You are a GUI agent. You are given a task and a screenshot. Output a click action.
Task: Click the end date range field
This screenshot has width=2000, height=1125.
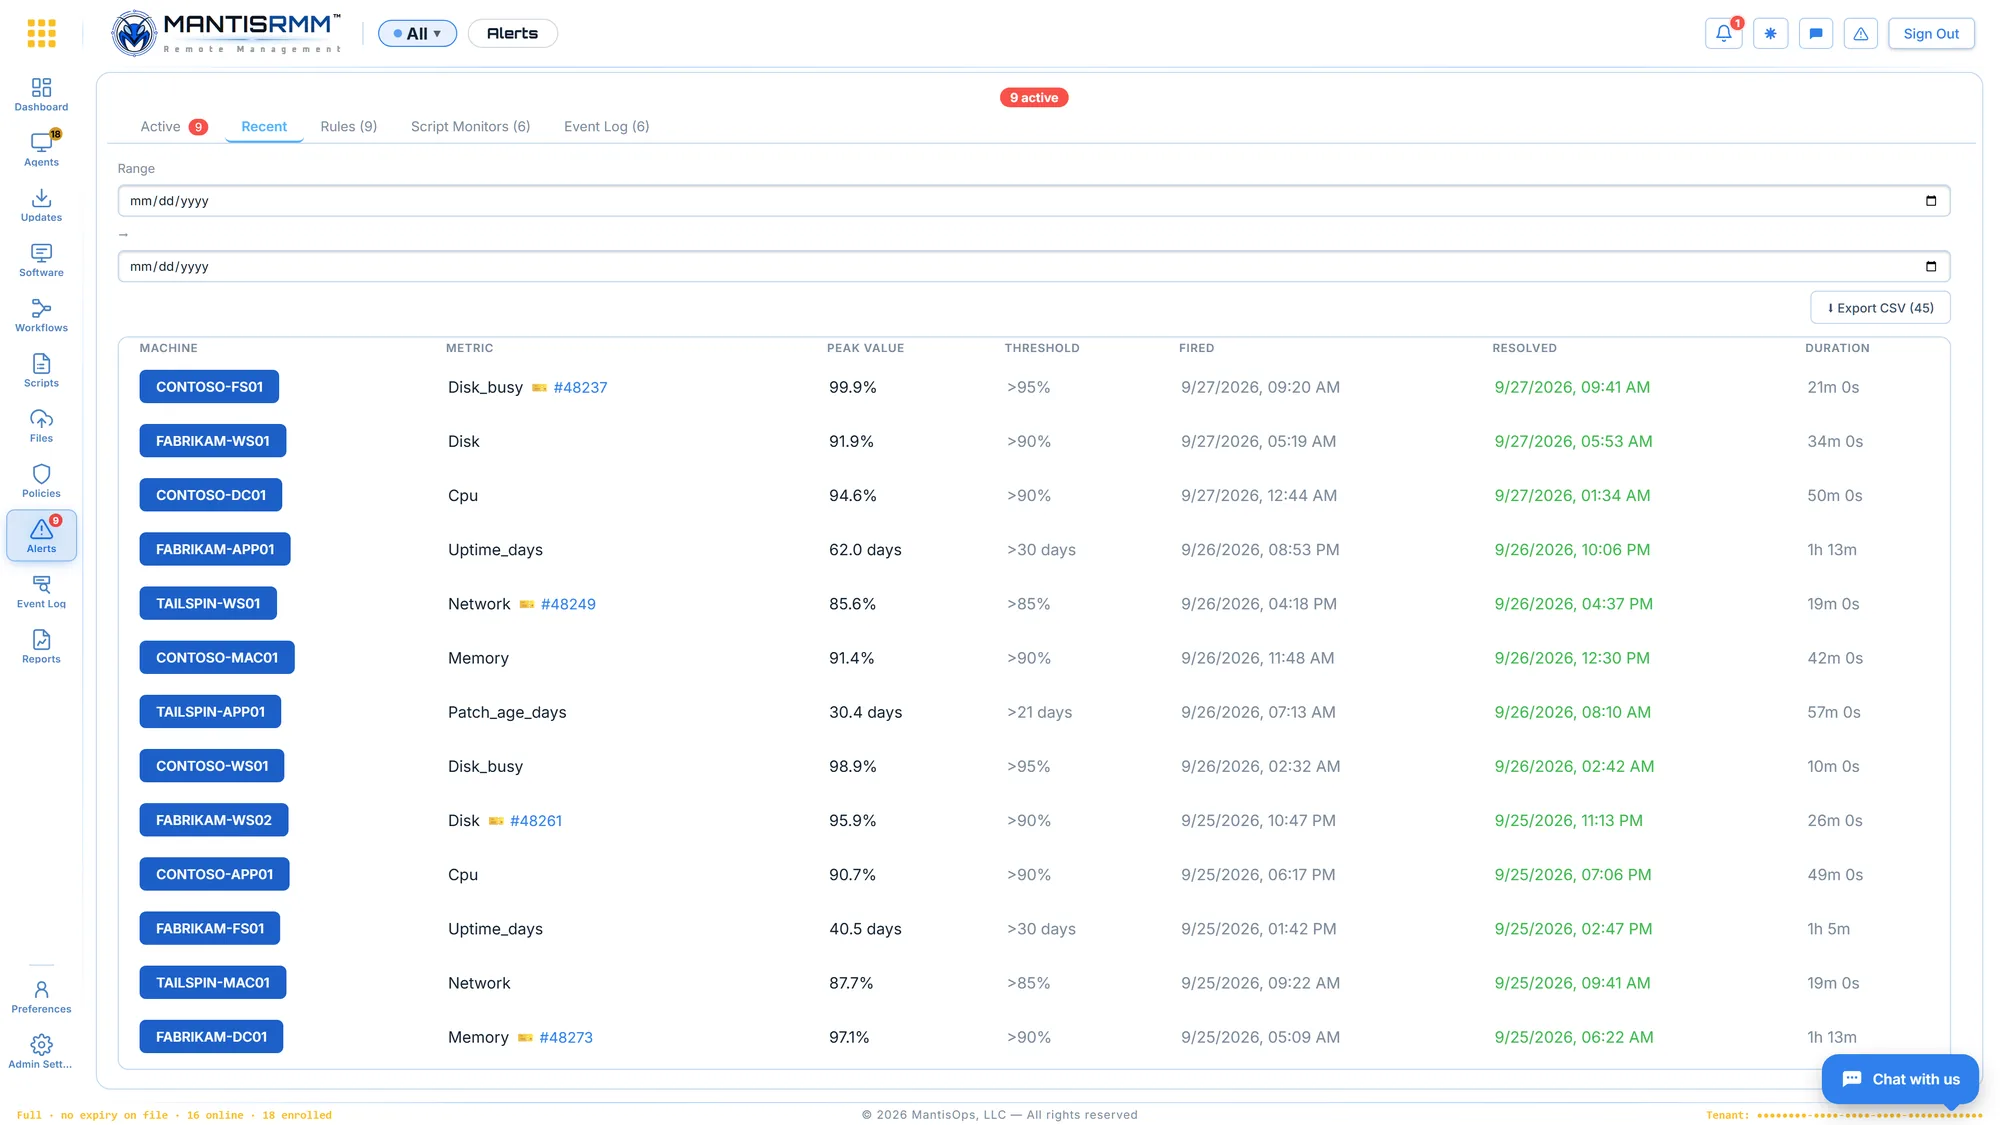coord(1034,267)
